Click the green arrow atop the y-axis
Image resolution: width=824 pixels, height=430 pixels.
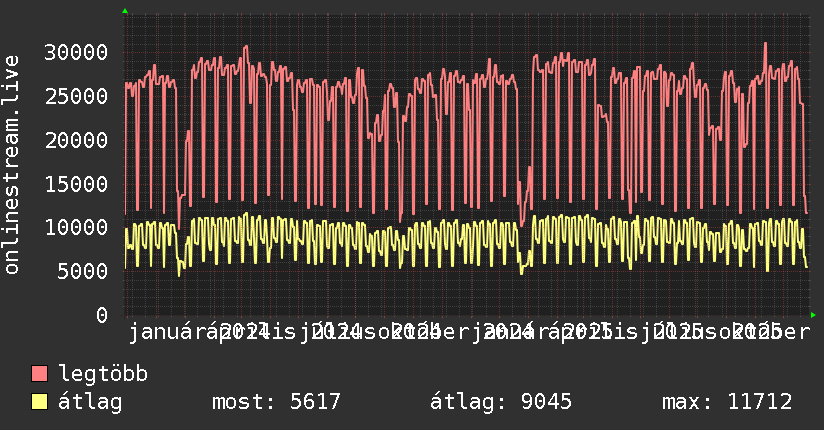point(125,11)
